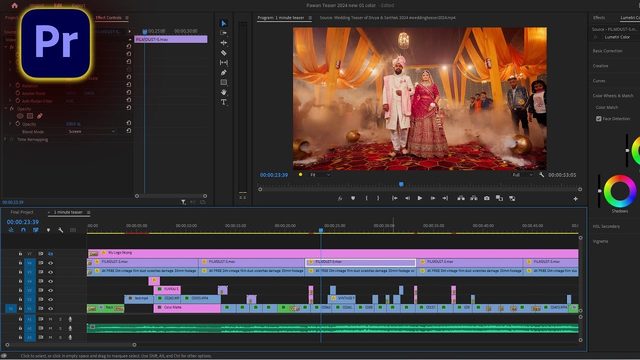Go to Out point
Image resolution: width=640 pixels, height=360 pixels.
click(x=445, y=198)
